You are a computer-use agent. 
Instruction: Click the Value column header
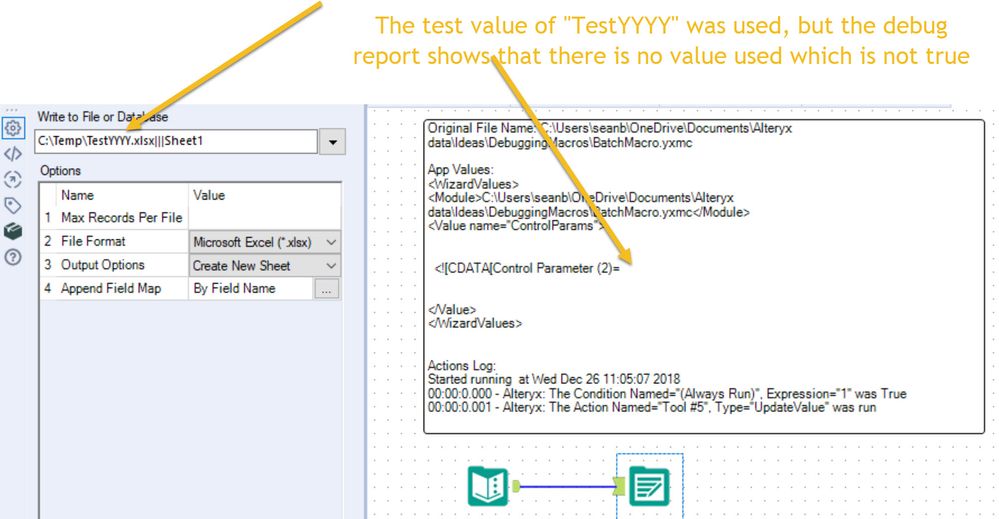point(209,196)
